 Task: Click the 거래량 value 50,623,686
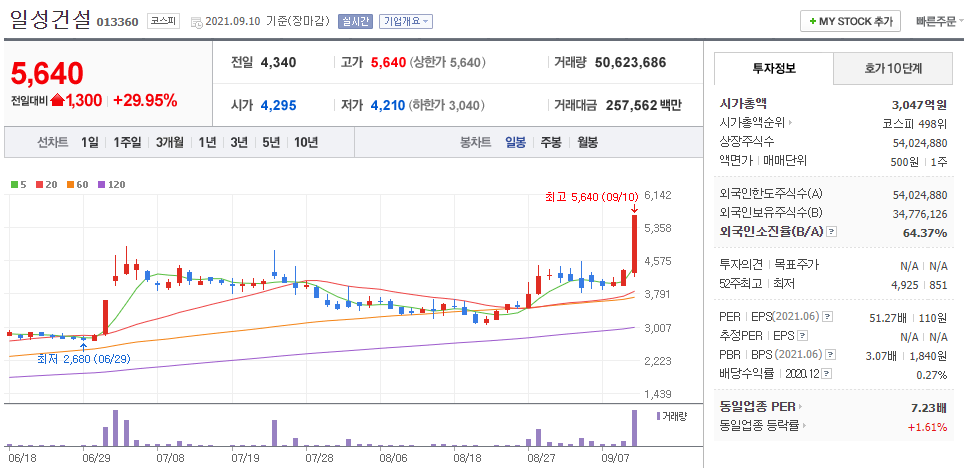tap(630, 62)
